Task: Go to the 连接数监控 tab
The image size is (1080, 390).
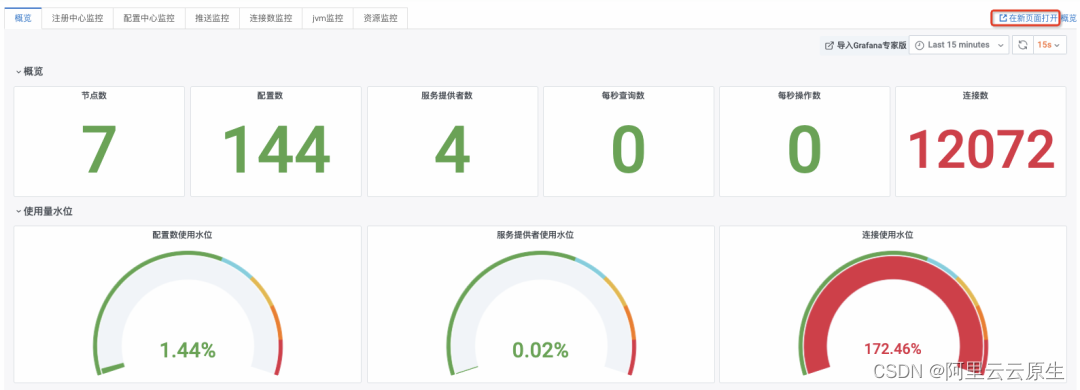Action: click(271, 19)
